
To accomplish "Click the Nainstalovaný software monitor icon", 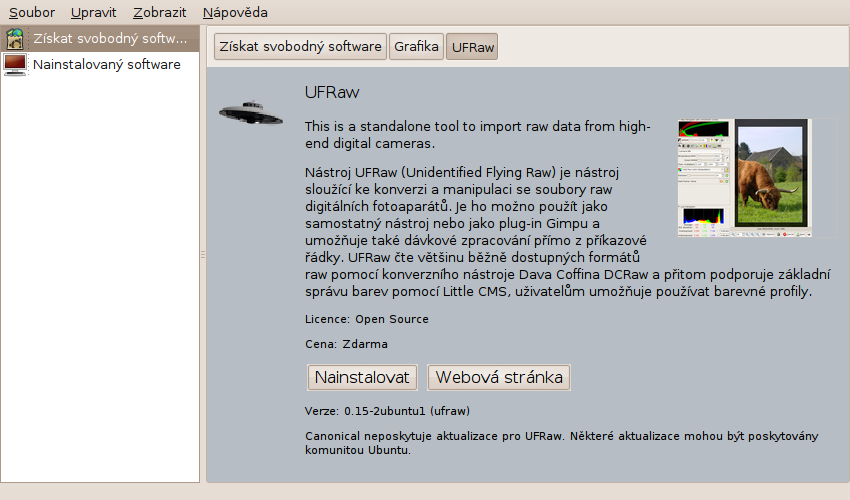I will [15, 65].
